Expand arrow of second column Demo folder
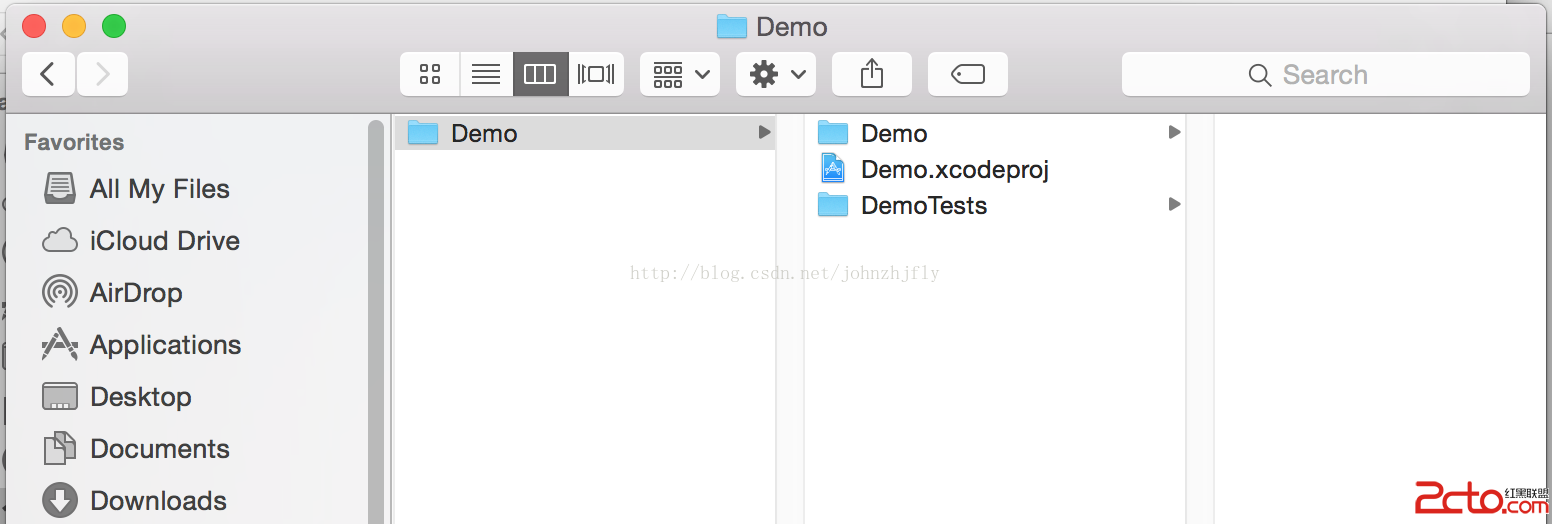This screenshot has height=524, width=1552. pyautogui.click(x=1174, y=132)
